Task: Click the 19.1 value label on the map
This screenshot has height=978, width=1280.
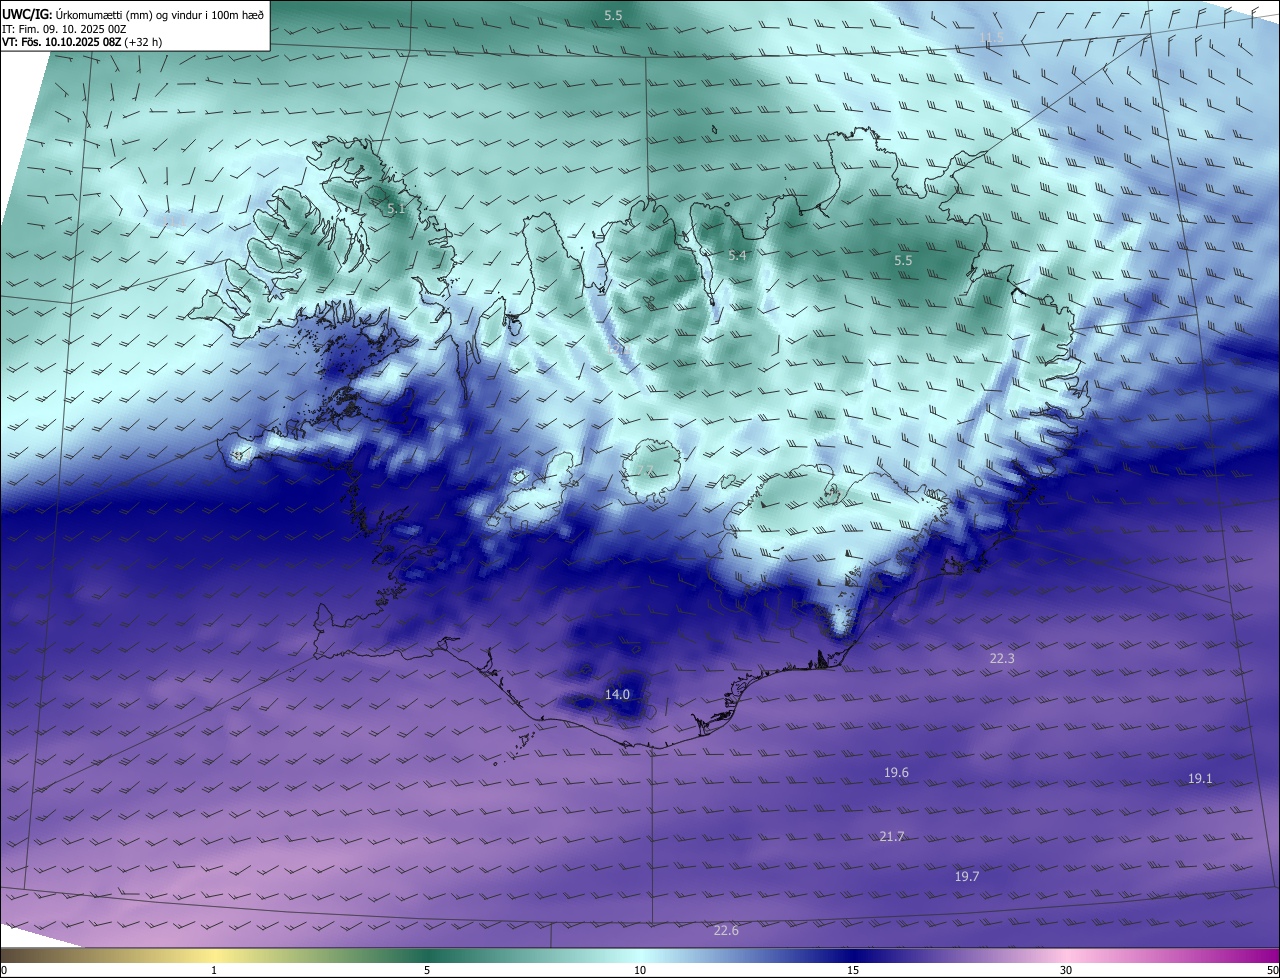Action: 1200,778
